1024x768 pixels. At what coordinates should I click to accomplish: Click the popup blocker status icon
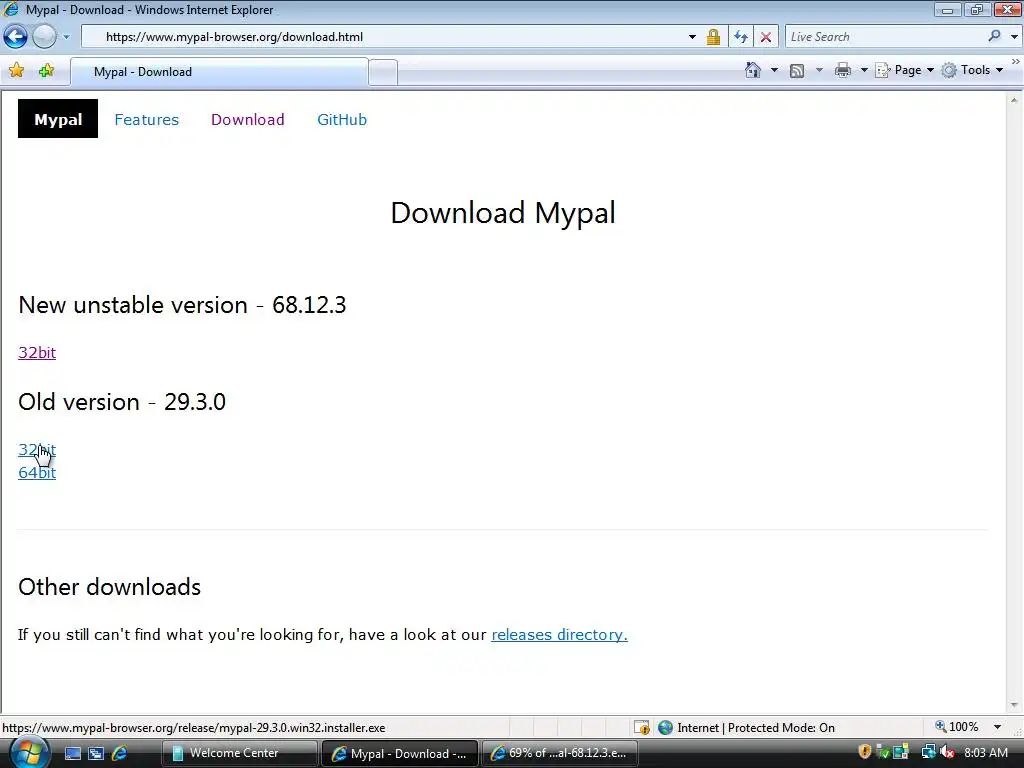pyautogui.click(x=642, y=728)
